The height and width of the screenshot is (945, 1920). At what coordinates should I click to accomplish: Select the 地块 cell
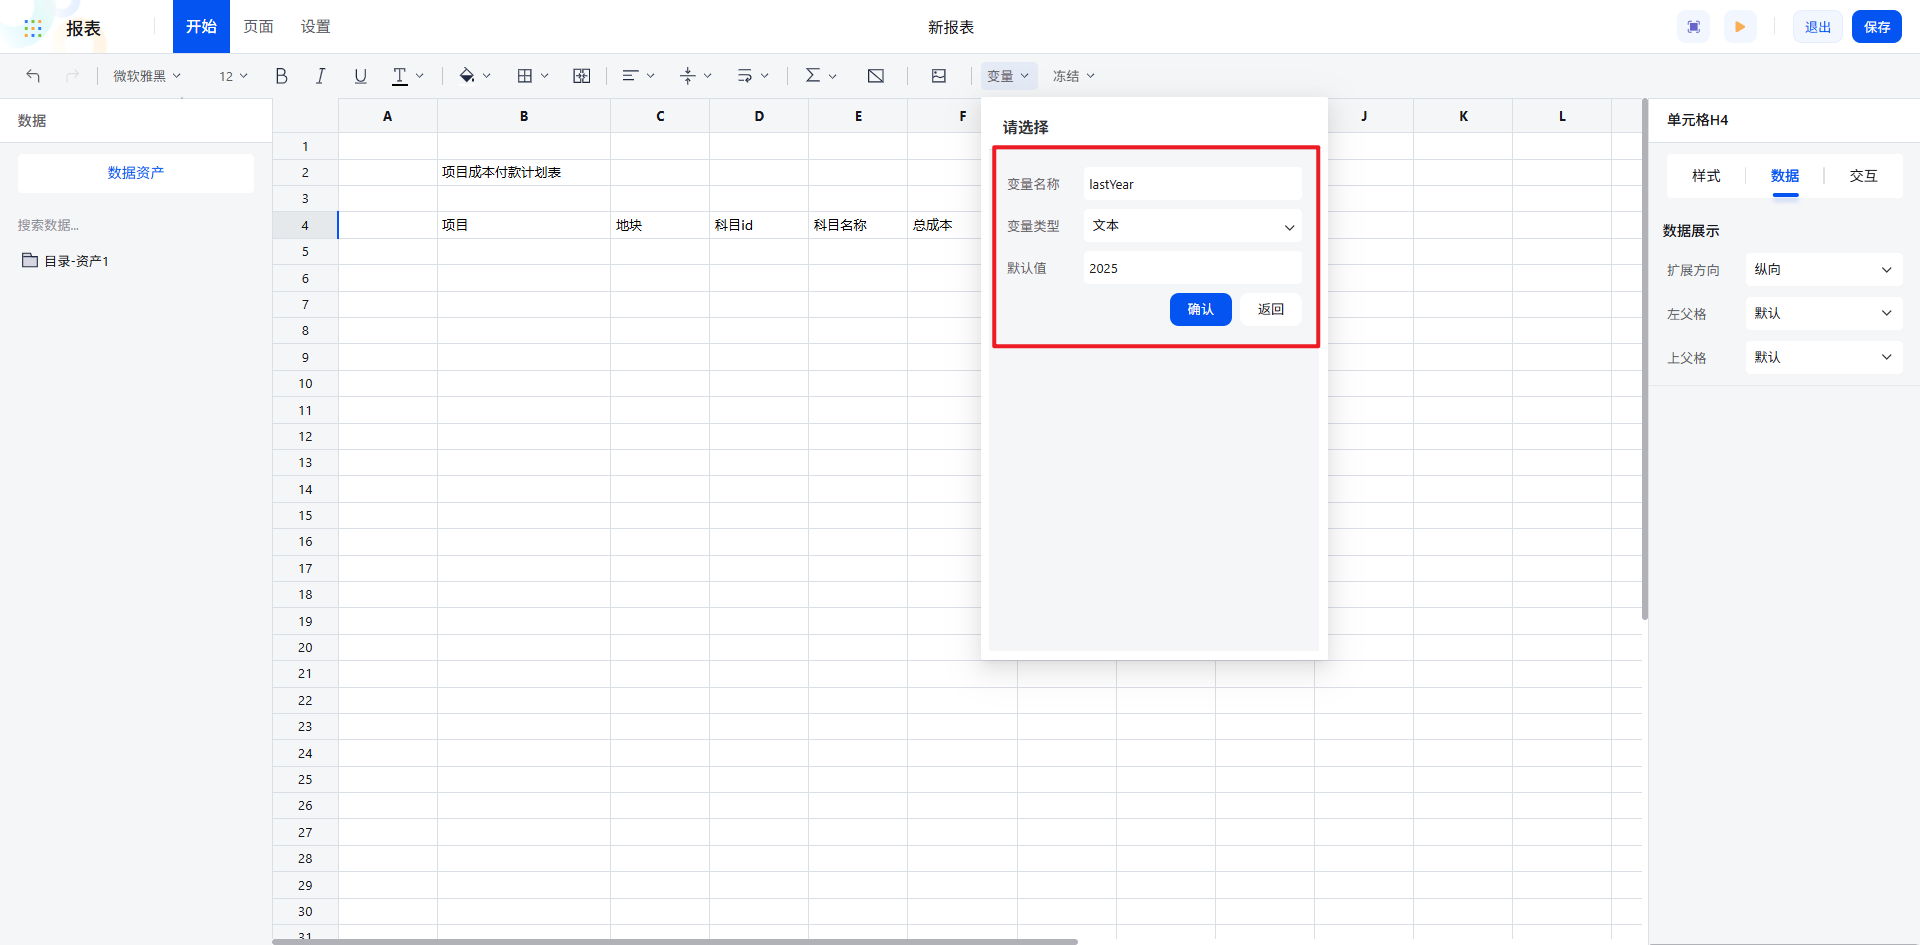[660, 225]
